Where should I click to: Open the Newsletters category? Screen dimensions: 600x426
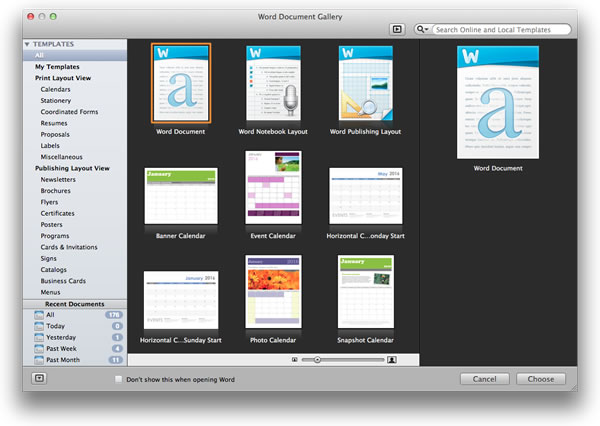click(58, 180)
